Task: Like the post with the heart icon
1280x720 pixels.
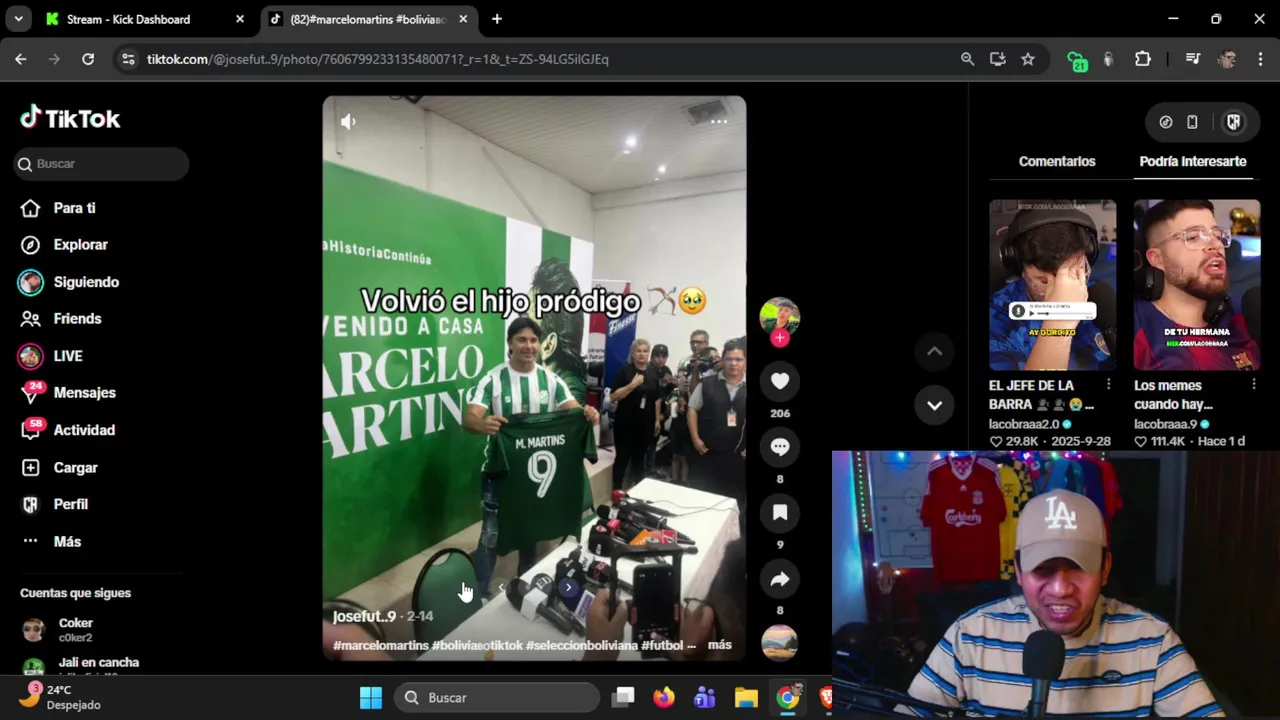Action: click(780, 381)
